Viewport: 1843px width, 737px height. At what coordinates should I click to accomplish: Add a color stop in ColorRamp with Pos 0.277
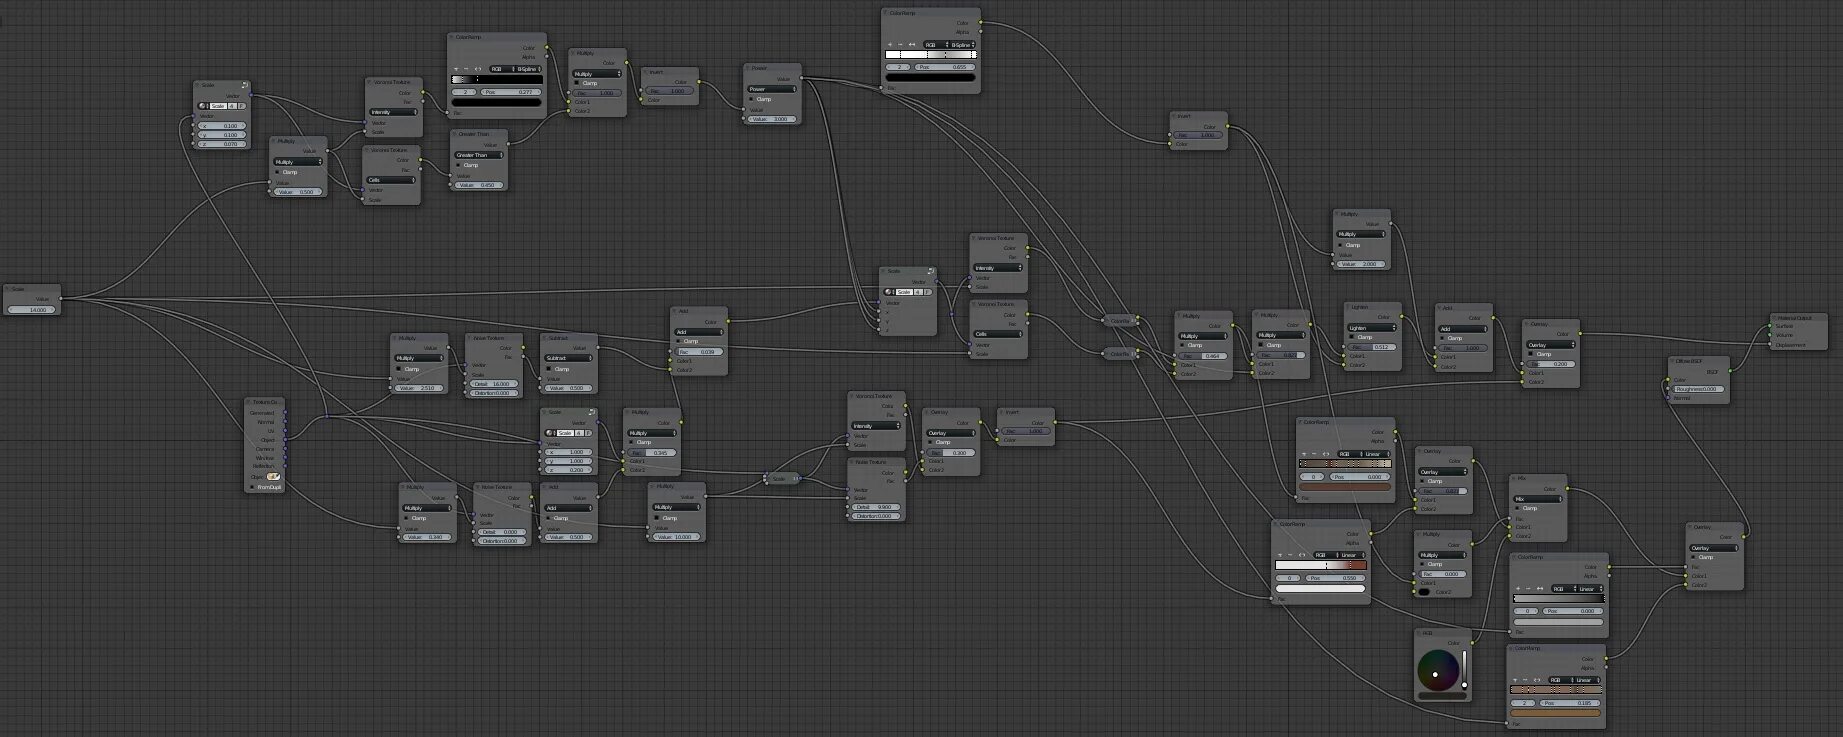(456, 69)
